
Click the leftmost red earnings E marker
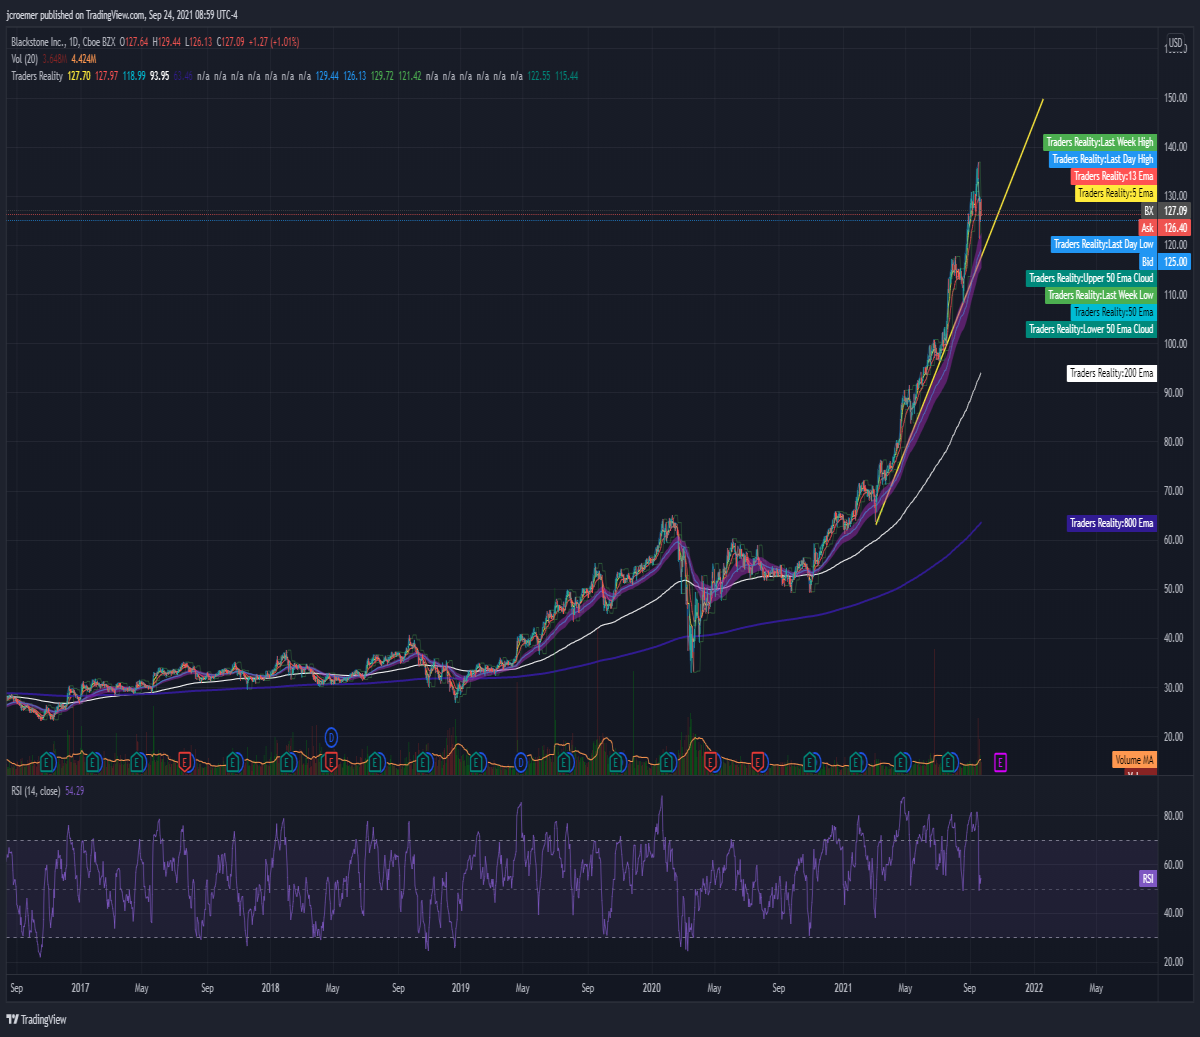[x=186, y=763]
